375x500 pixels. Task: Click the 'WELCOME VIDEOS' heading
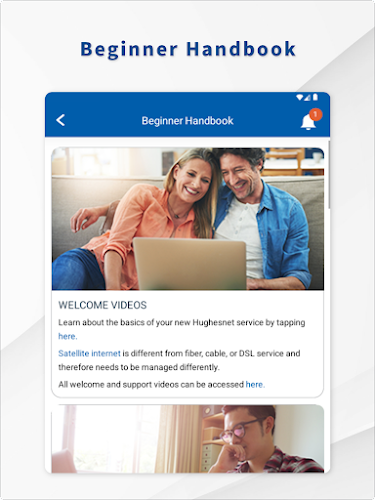[x=103, y=305]
